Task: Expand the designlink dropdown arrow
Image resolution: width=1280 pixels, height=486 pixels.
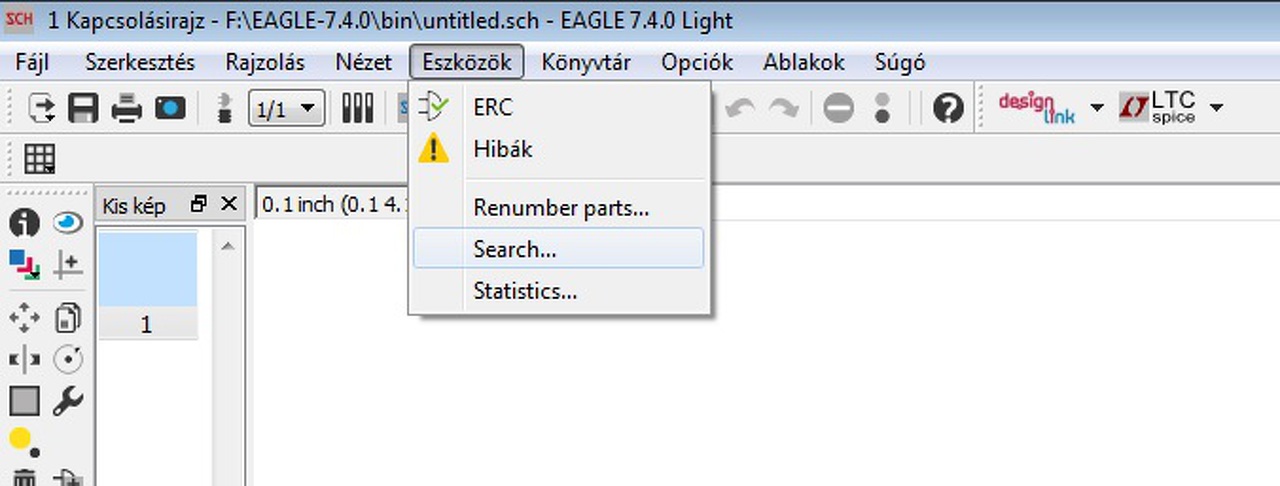Action: [1097, 108]
